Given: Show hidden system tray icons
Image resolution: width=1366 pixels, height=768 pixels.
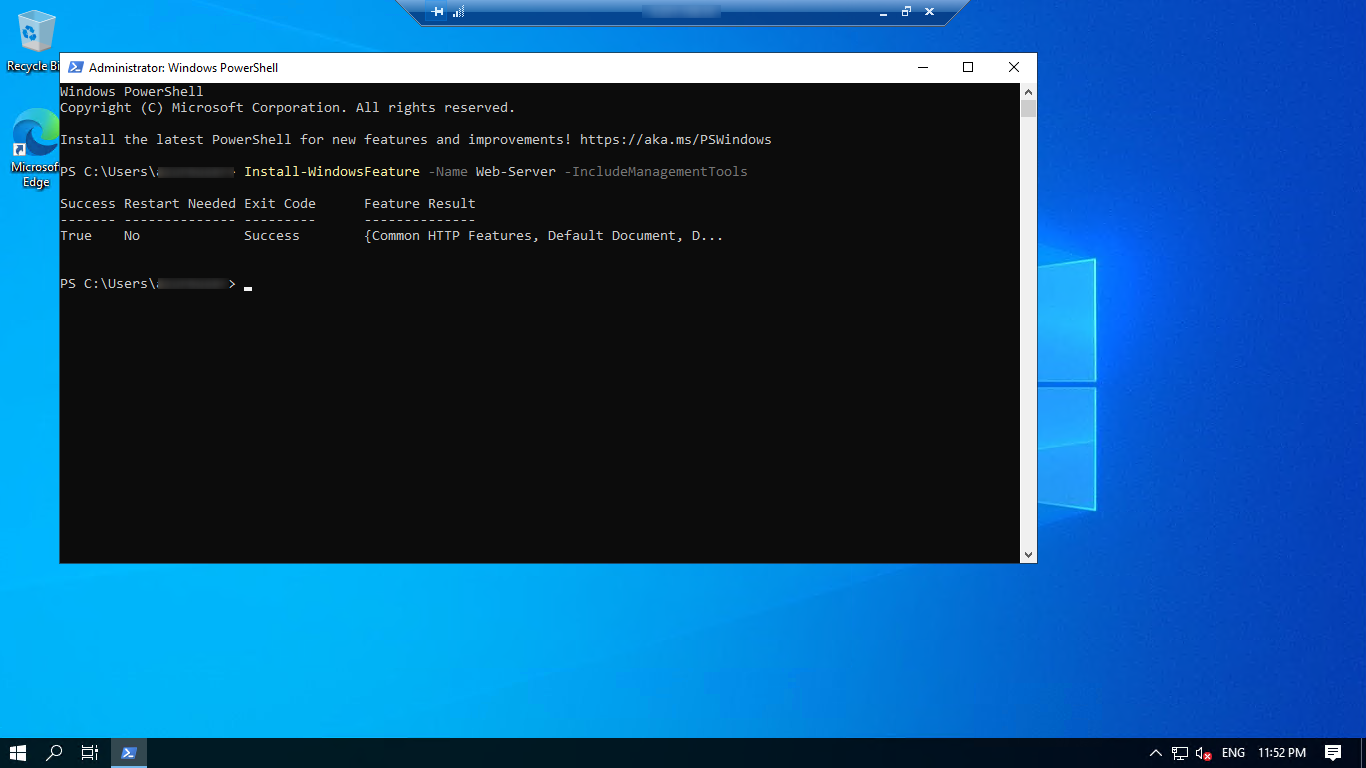Looking at the screenshot, I should point(1156,753).
